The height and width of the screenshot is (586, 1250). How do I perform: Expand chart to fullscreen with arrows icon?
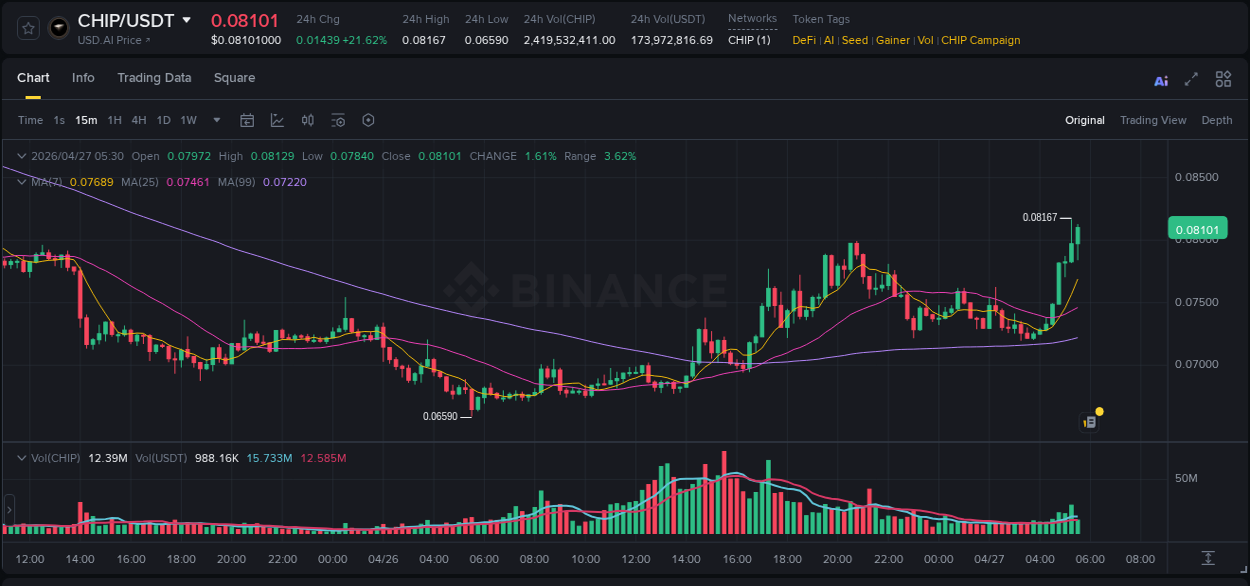[1191, 79]
